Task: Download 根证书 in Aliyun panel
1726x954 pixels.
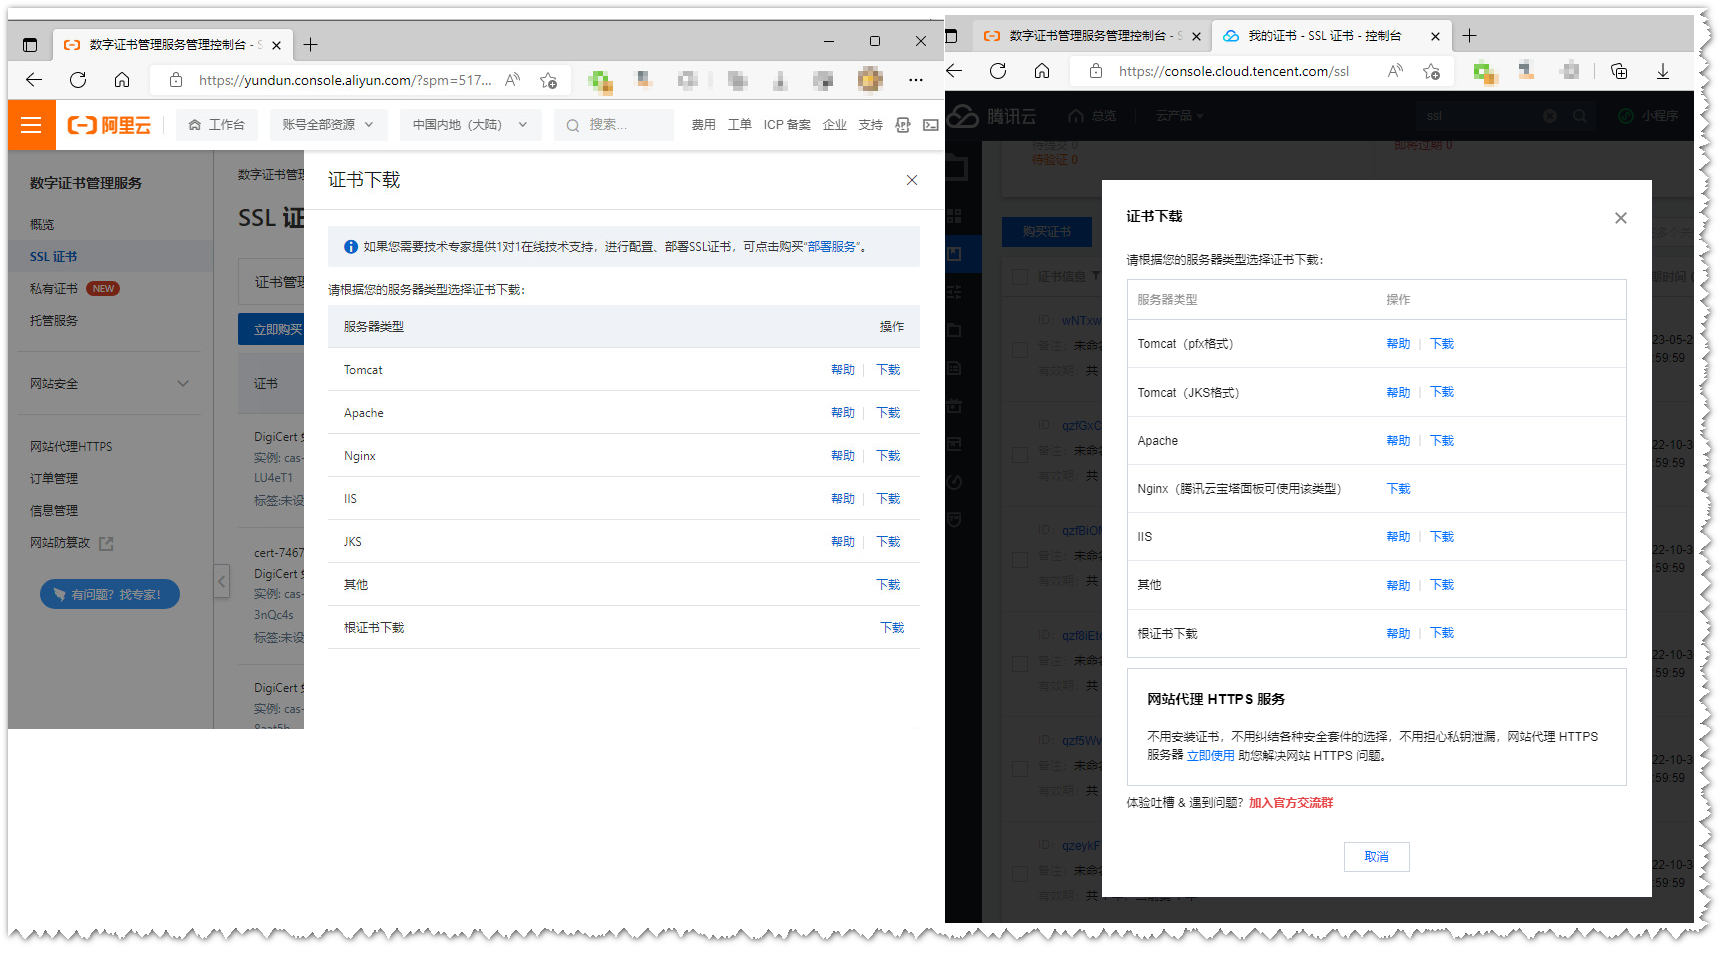Action: (x=892, y=628)
